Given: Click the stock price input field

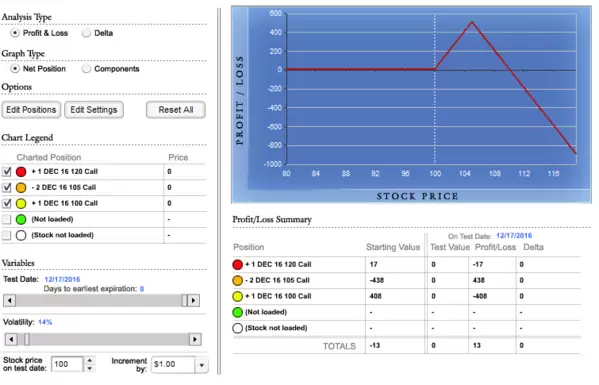Looking at the screenshot, I should (67, 364).
